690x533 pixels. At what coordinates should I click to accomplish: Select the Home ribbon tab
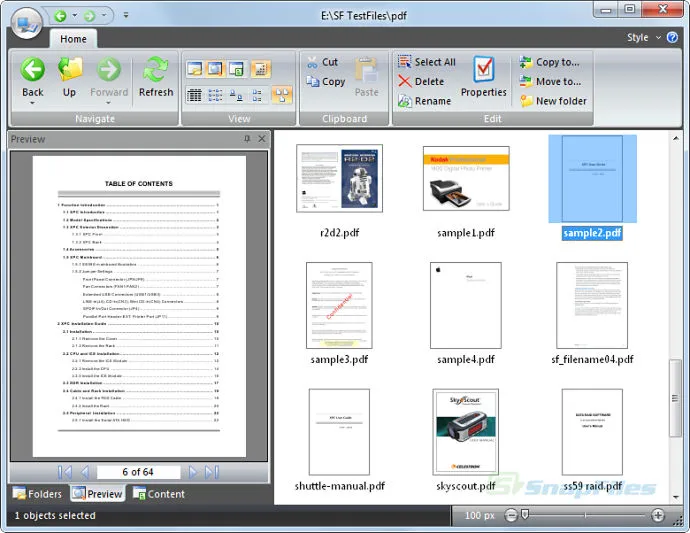point(73,39)
